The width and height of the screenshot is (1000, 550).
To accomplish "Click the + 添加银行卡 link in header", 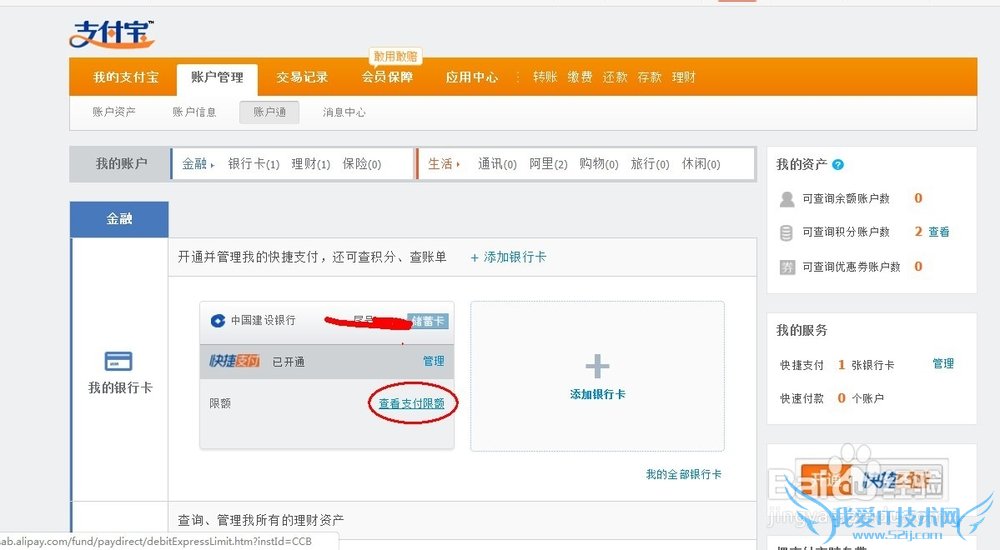I will (x=508, y=257).
